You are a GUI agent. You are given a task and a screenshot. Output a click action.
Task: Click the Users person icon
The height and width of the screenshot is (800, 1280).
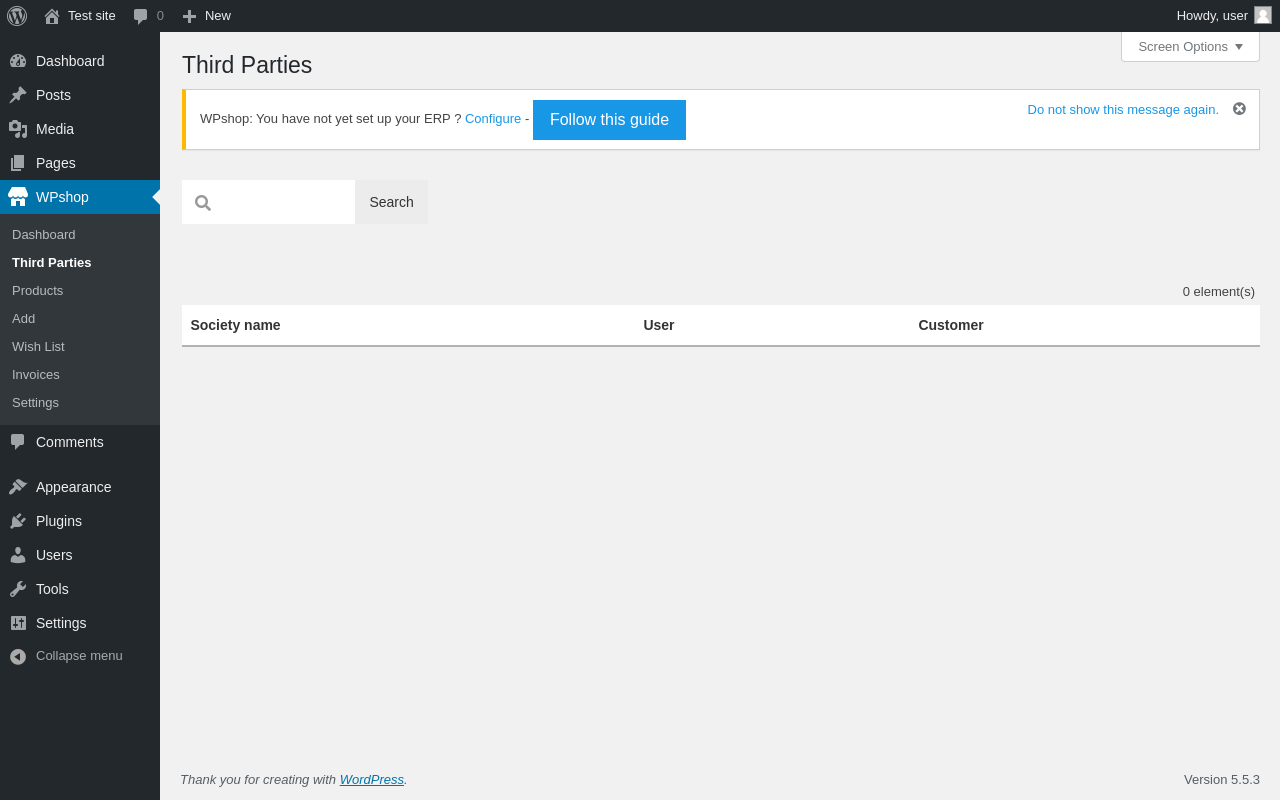(x=18, y=555)
